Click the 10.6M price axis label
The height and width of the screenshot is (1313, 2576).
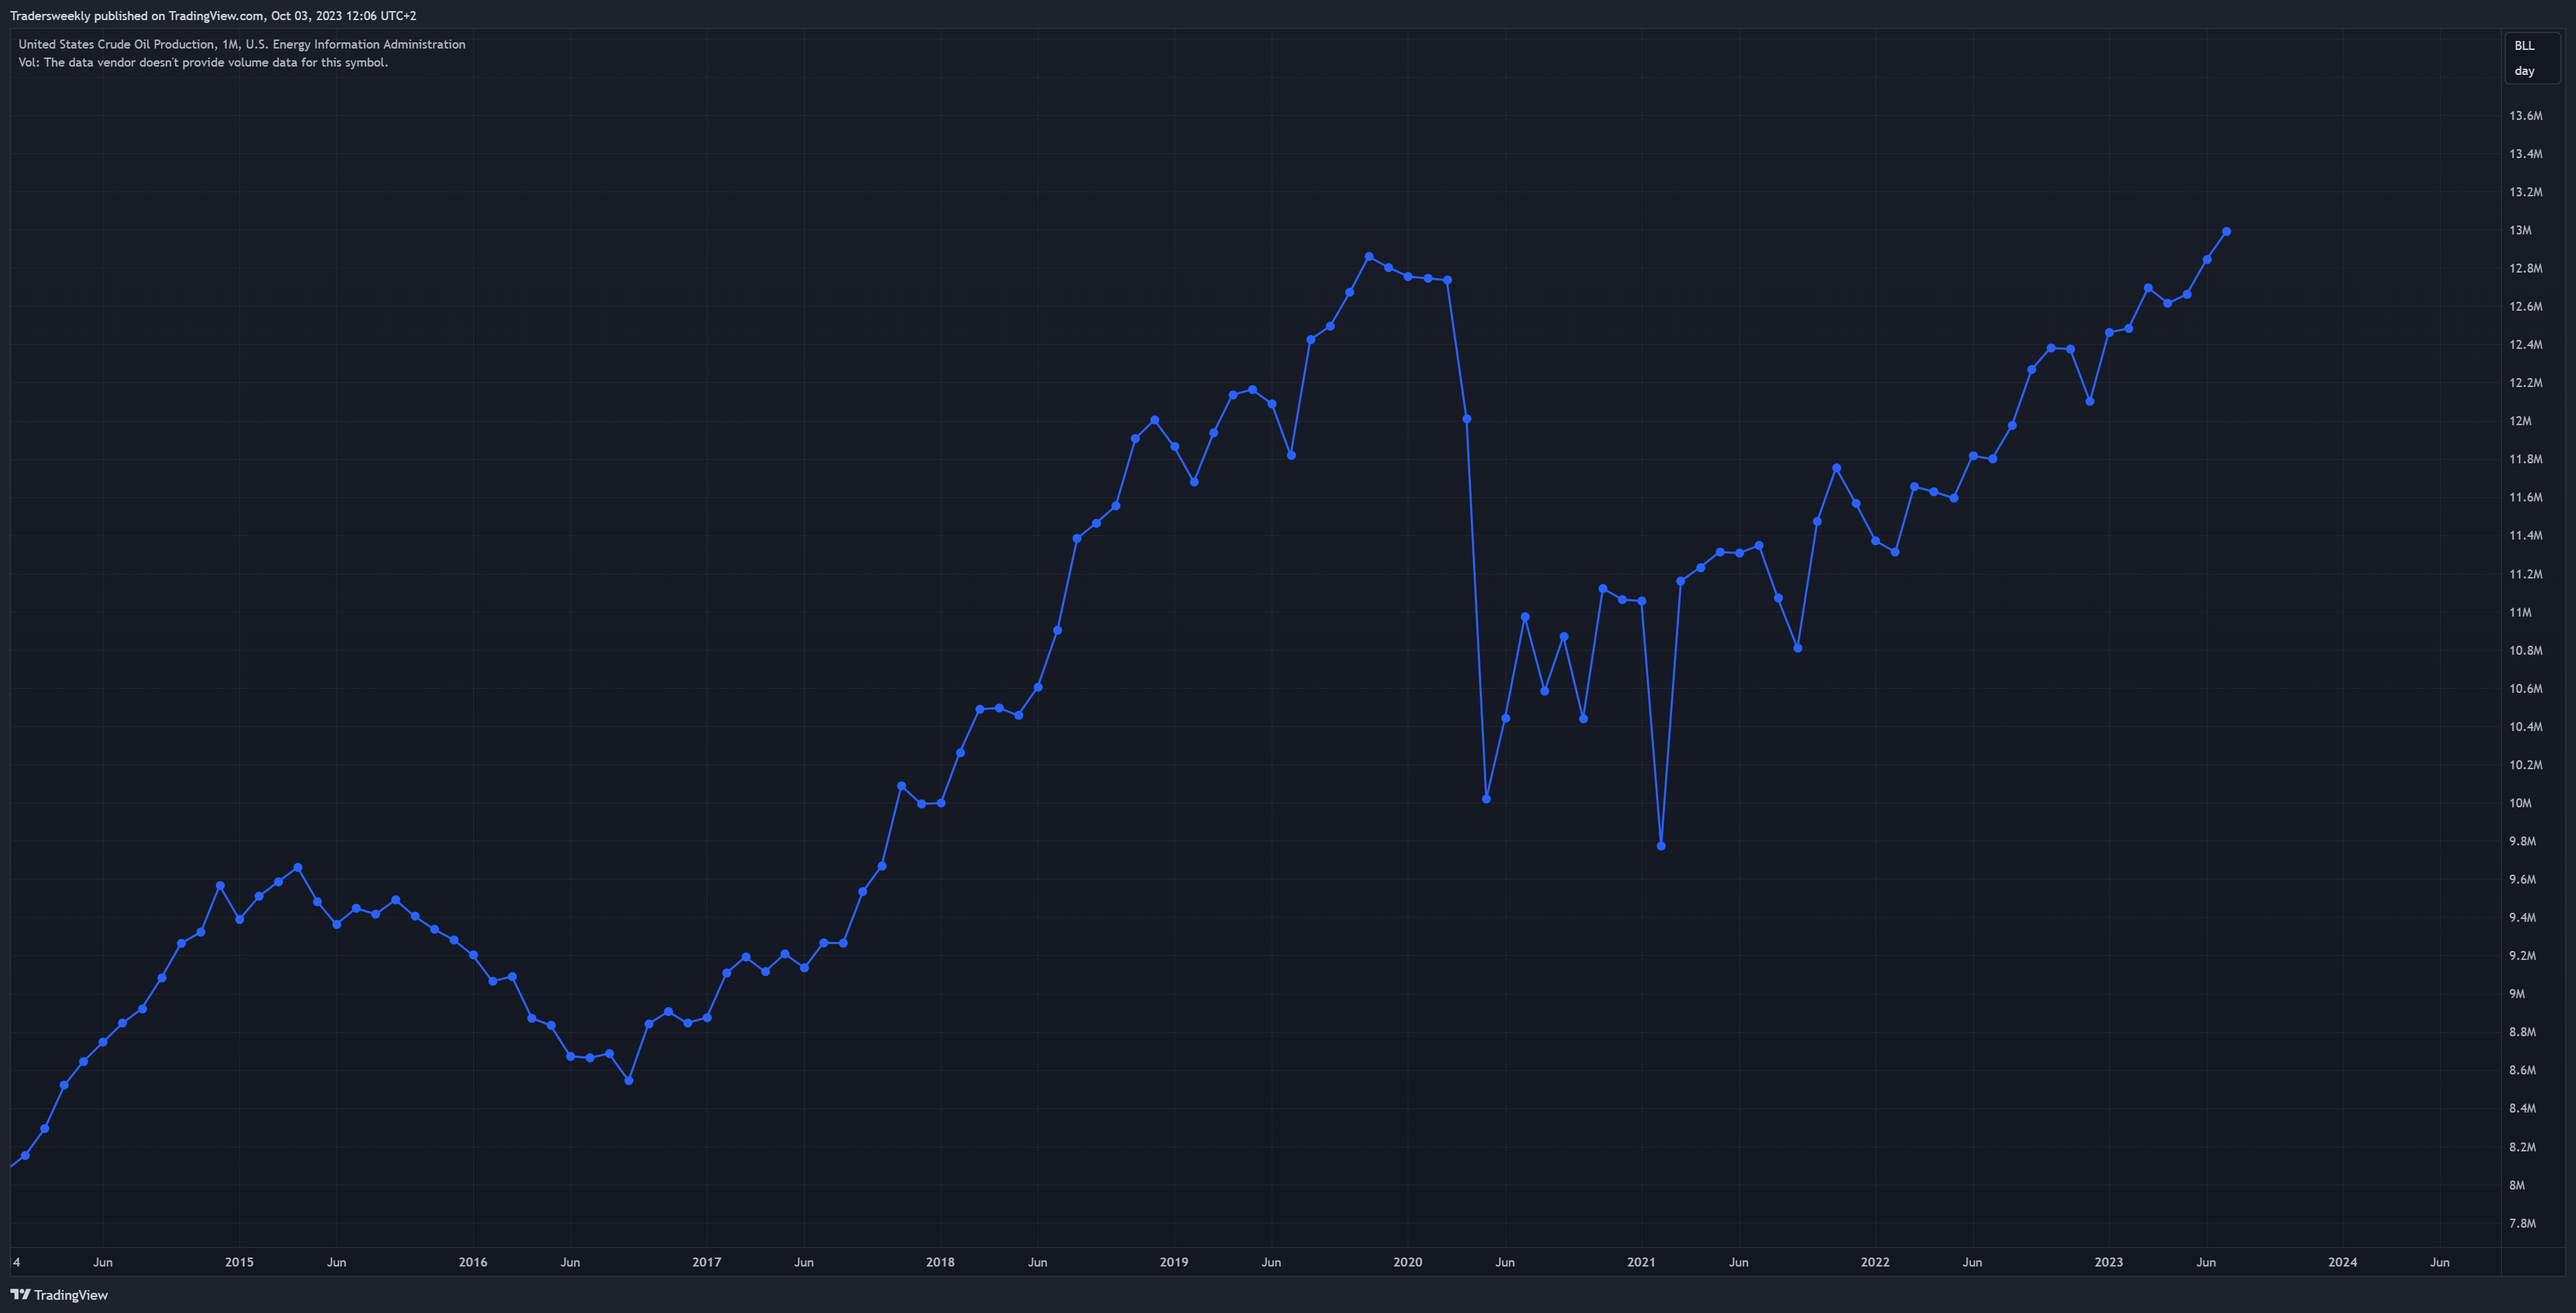click(2525, 688)
